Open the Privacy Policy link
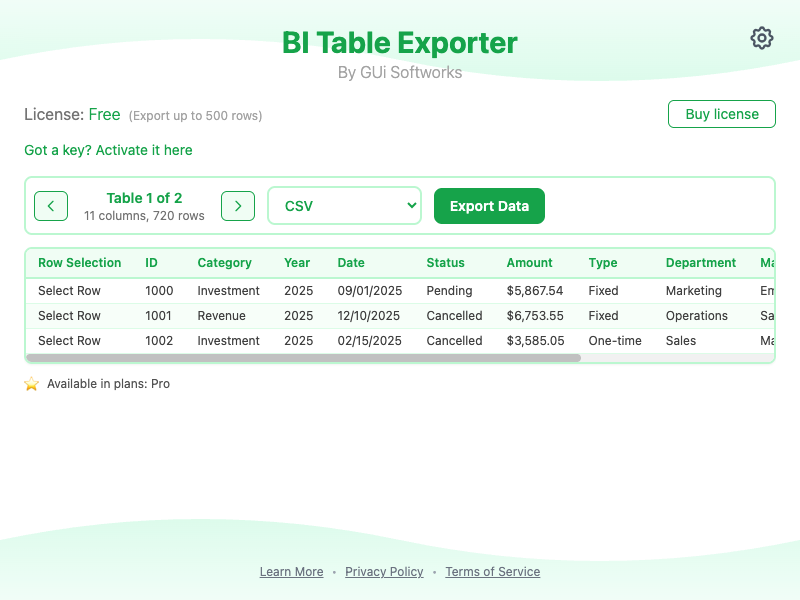 coord(384,572)
